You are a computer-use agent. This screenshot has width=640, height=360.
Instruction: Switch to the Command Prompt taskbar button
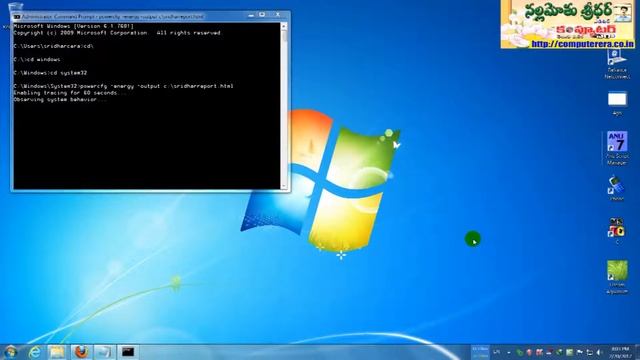(x=128, y=352)
